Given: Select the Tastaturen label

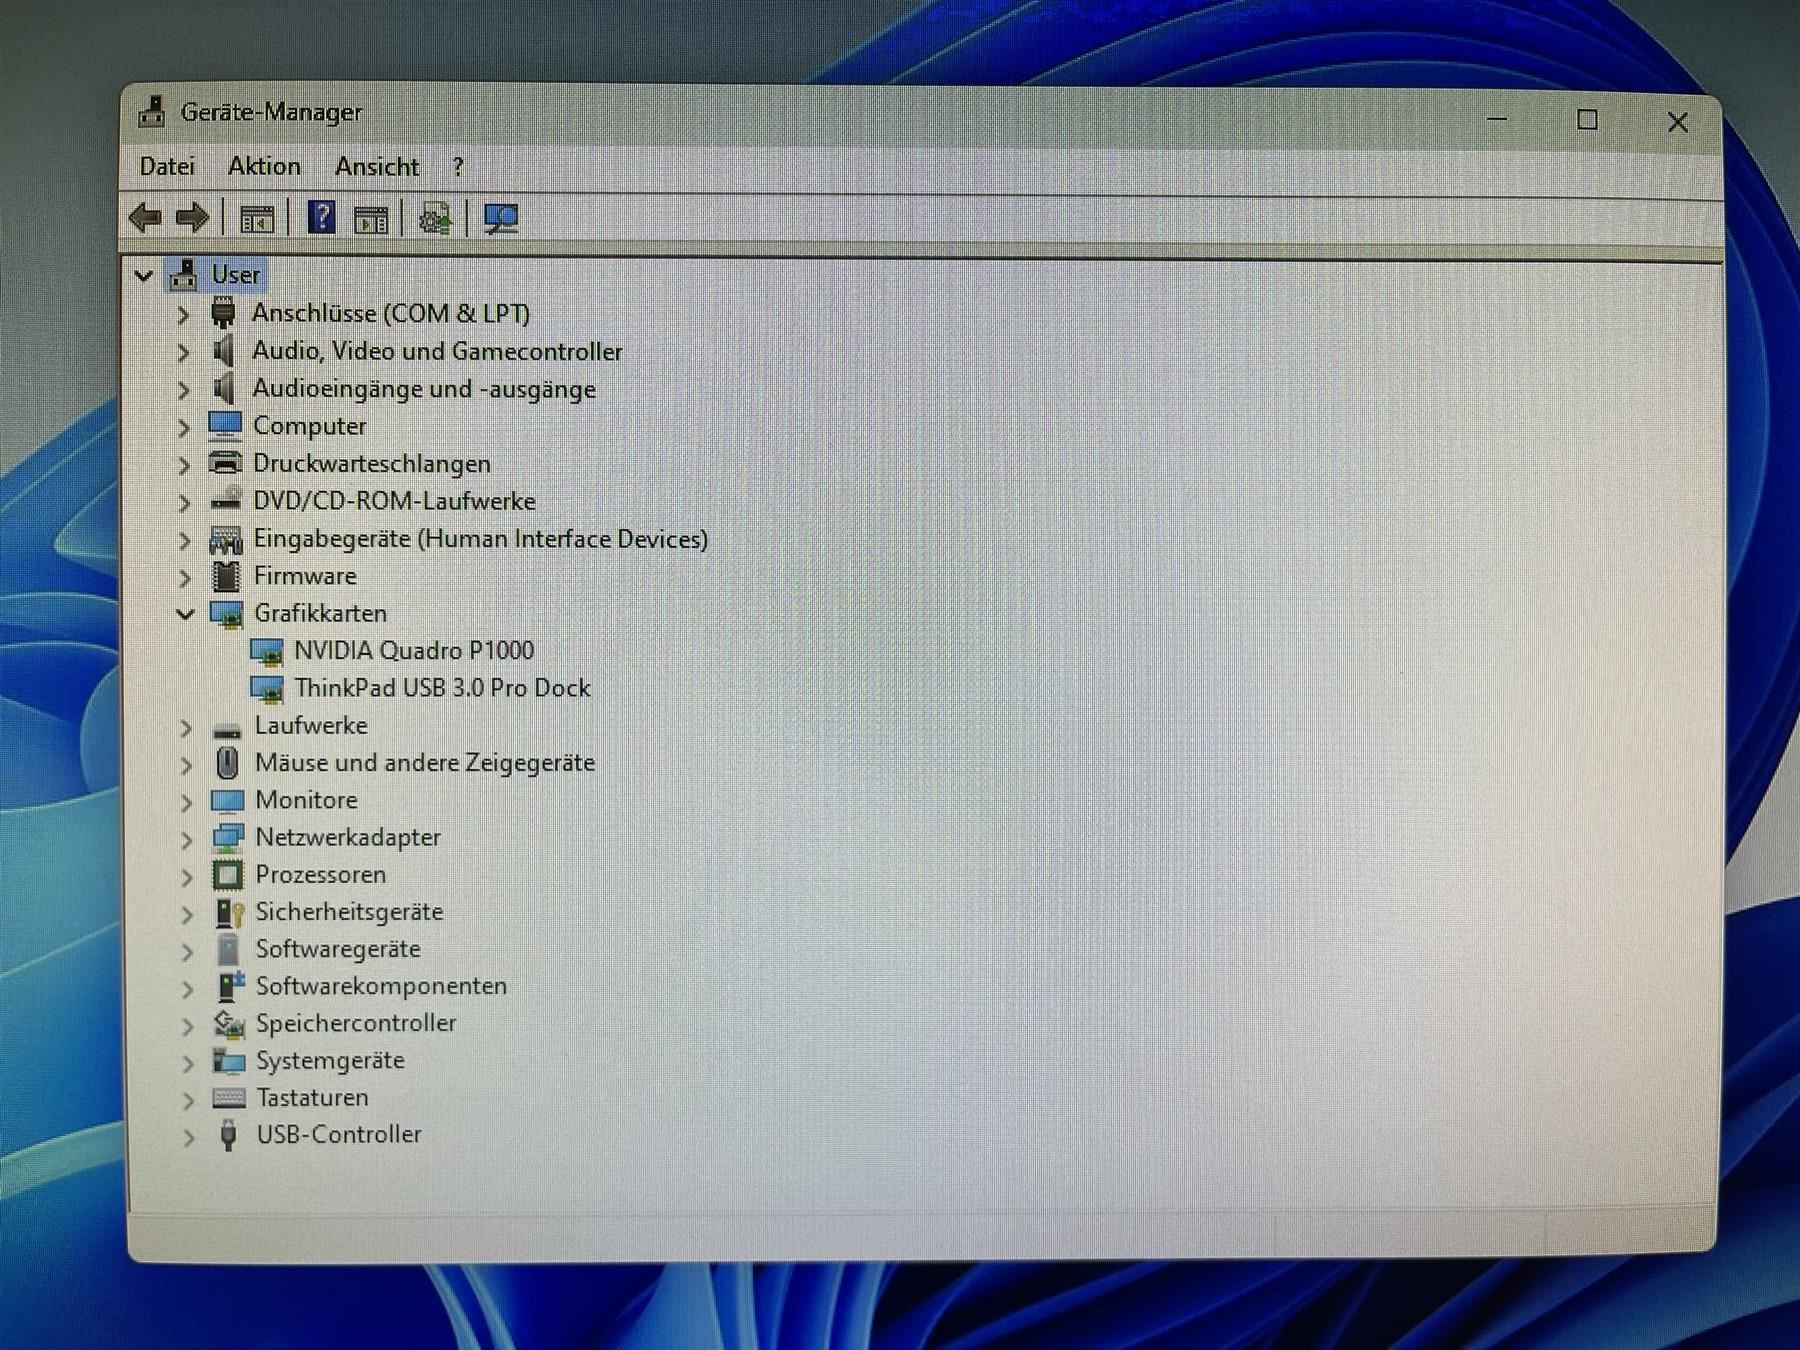Looking at the screenshot, I should (312, 1097).
